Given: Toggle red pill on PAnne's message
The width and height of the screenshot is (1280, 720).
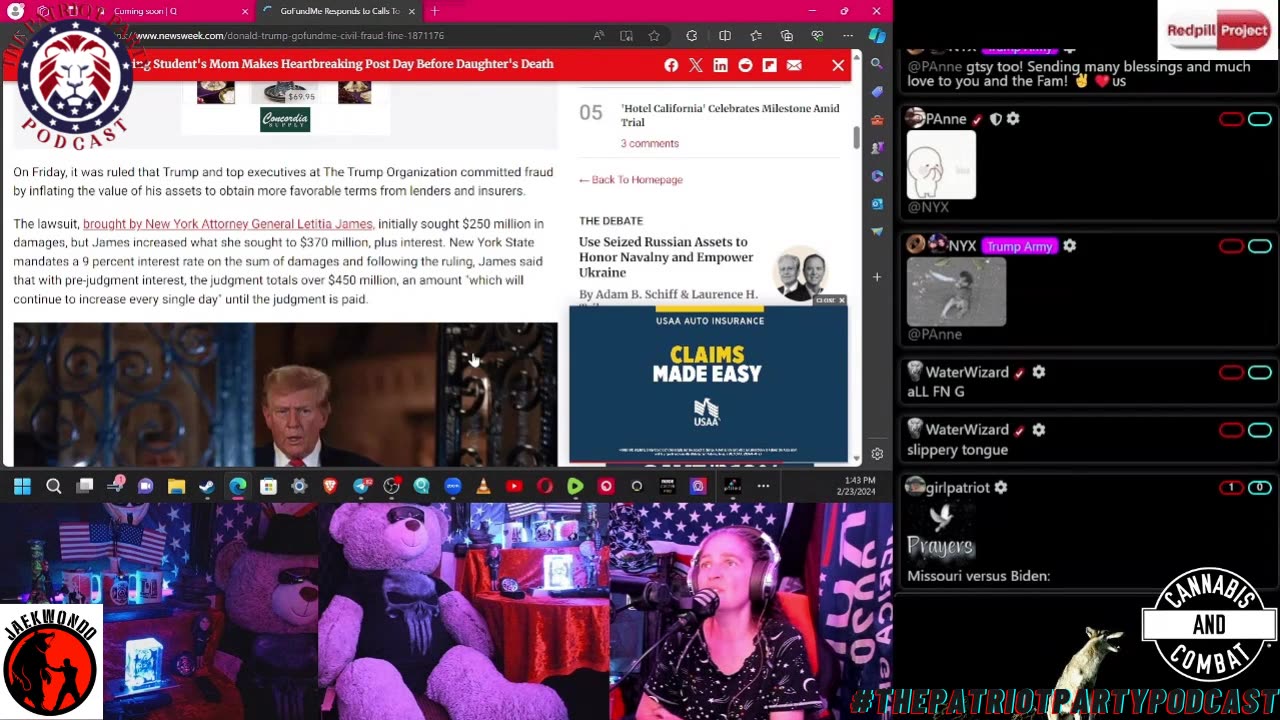Looking at the screenshot, I should [x=1231, y=119].
